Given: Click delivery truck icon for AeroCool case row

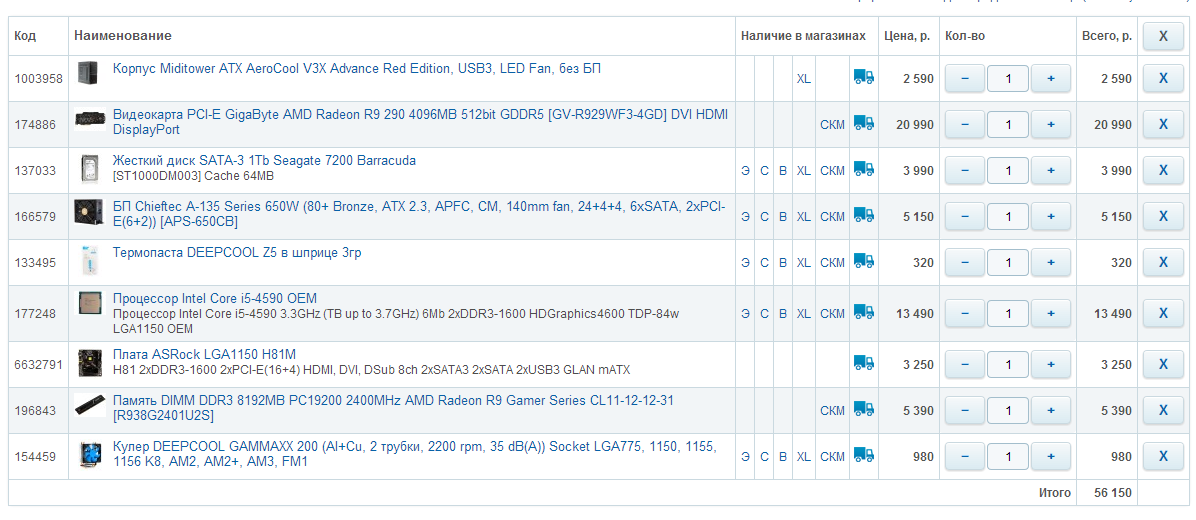Looking at the screenshot, I should 863,77.
